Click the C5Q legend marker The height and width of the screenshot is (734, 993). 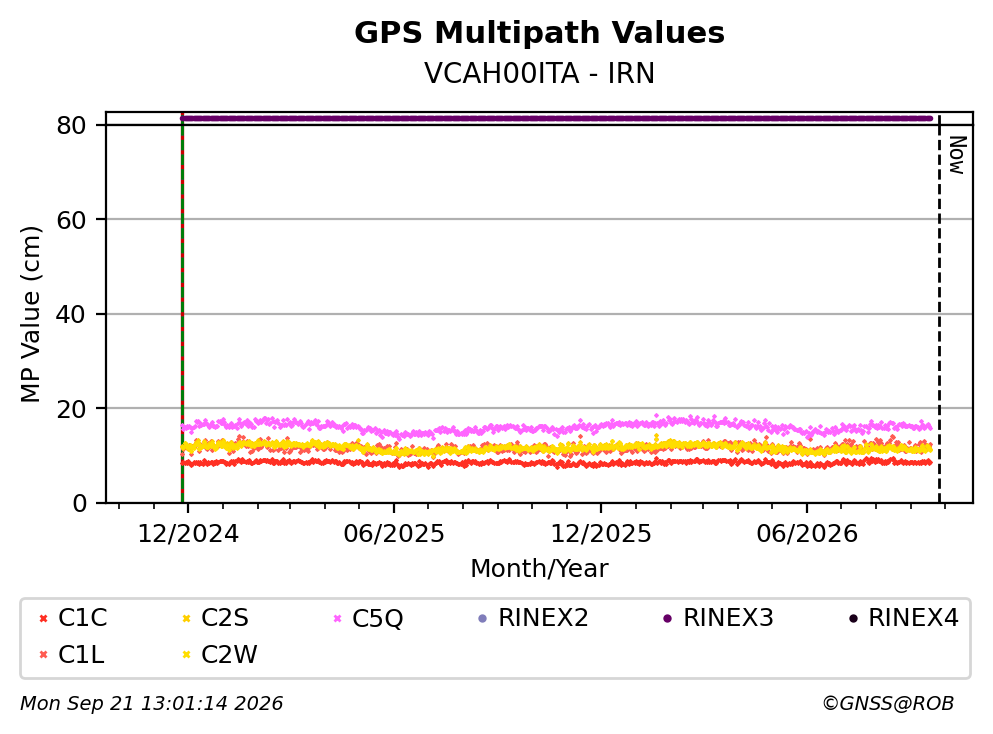click(337, 618)
